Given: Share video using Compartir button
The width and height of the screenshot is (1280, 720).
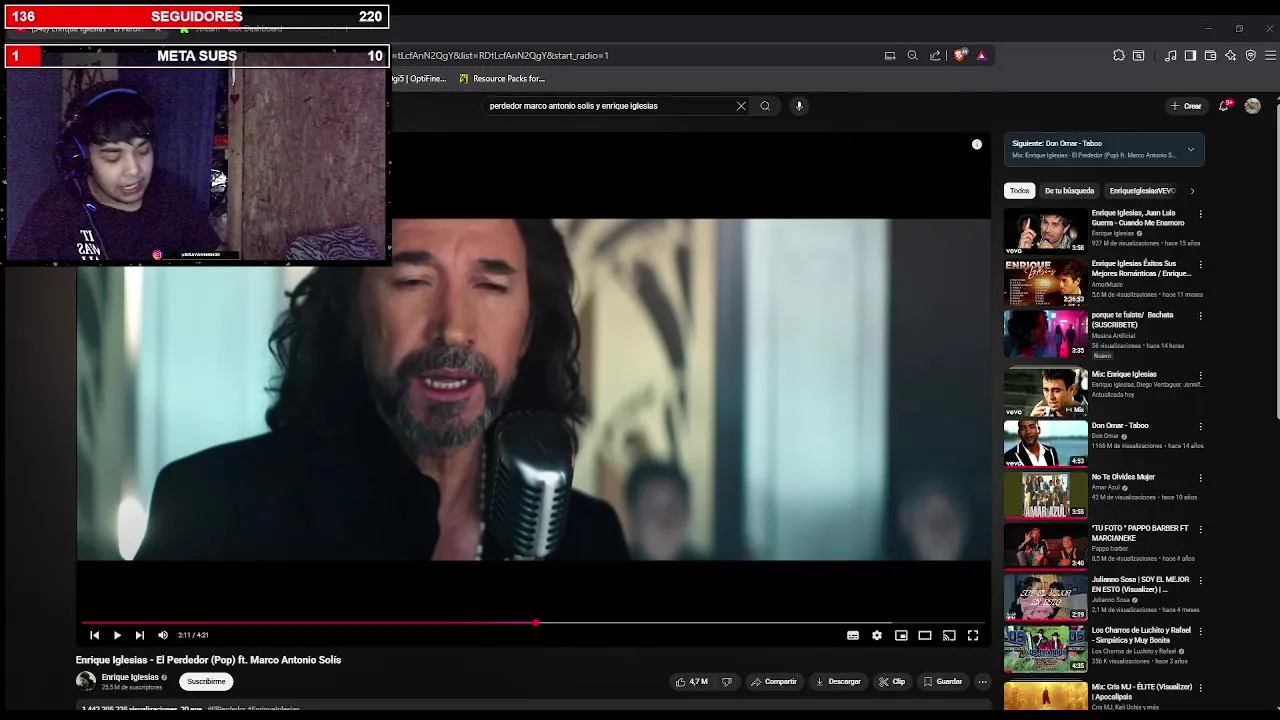Looking at the screenshot, I should tap(774, 682).
